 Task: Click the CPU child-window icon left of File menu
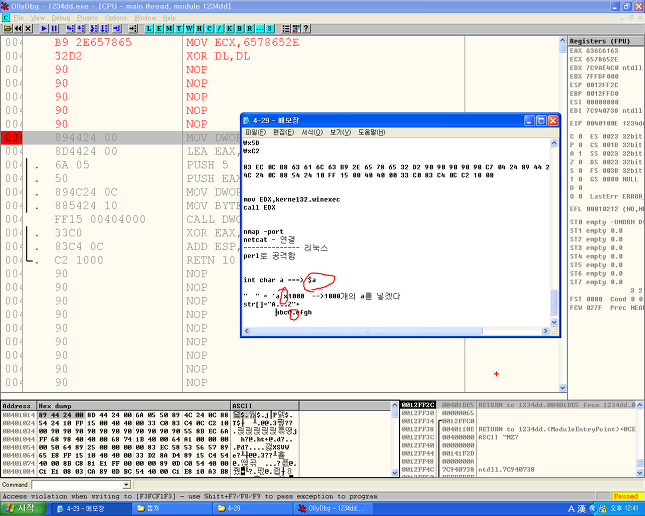tap(6, 18)
